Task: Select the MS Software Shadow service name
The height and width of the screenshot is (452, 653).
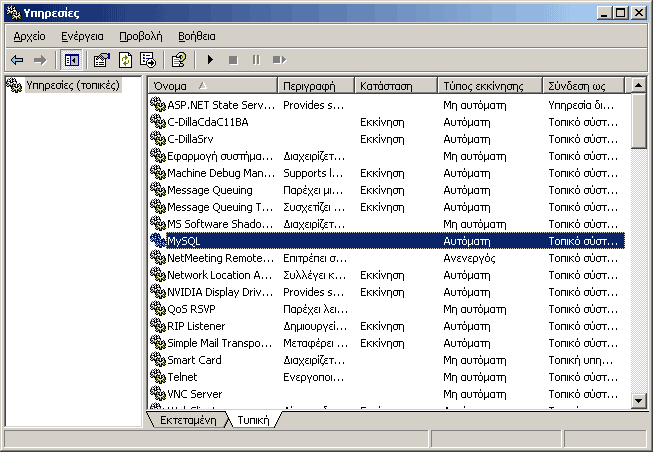Action: click(x=220, y=224)
